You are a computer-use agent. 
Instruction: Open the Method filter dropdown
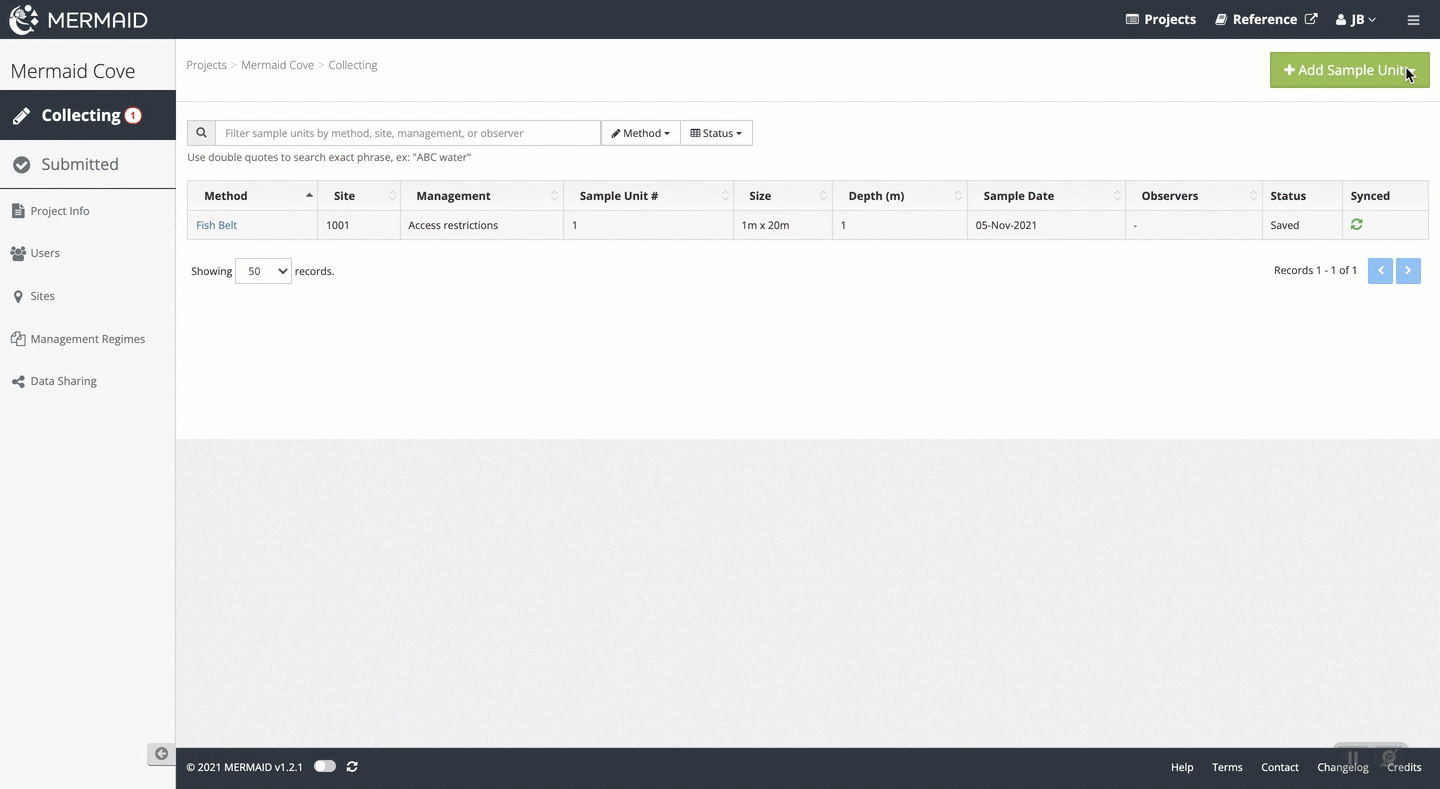coord(640,133)
